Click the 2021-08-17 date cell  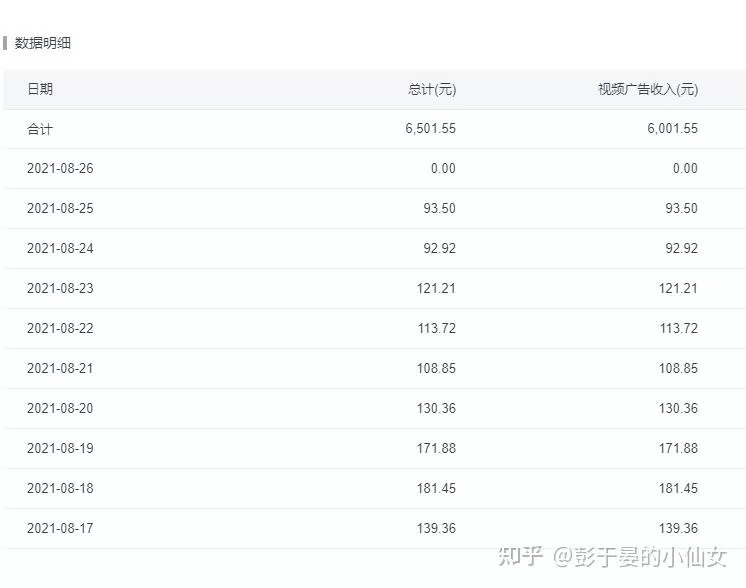tap(60, 529)
